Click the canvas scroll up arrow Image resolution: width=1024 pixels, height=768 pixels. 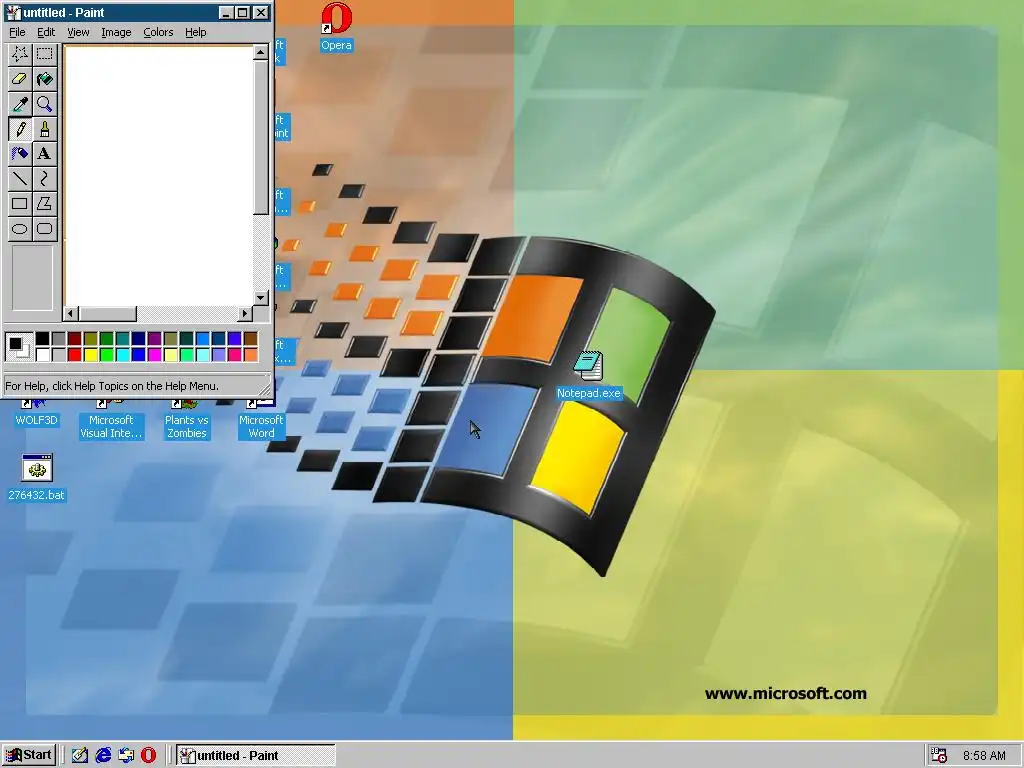(261, 52)
